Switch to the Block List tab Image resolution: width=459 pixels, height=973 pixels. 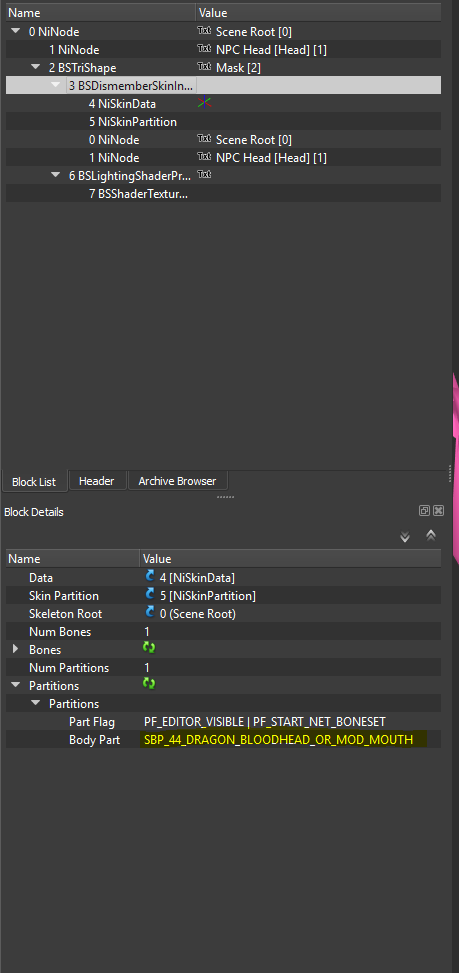point(34,482)
